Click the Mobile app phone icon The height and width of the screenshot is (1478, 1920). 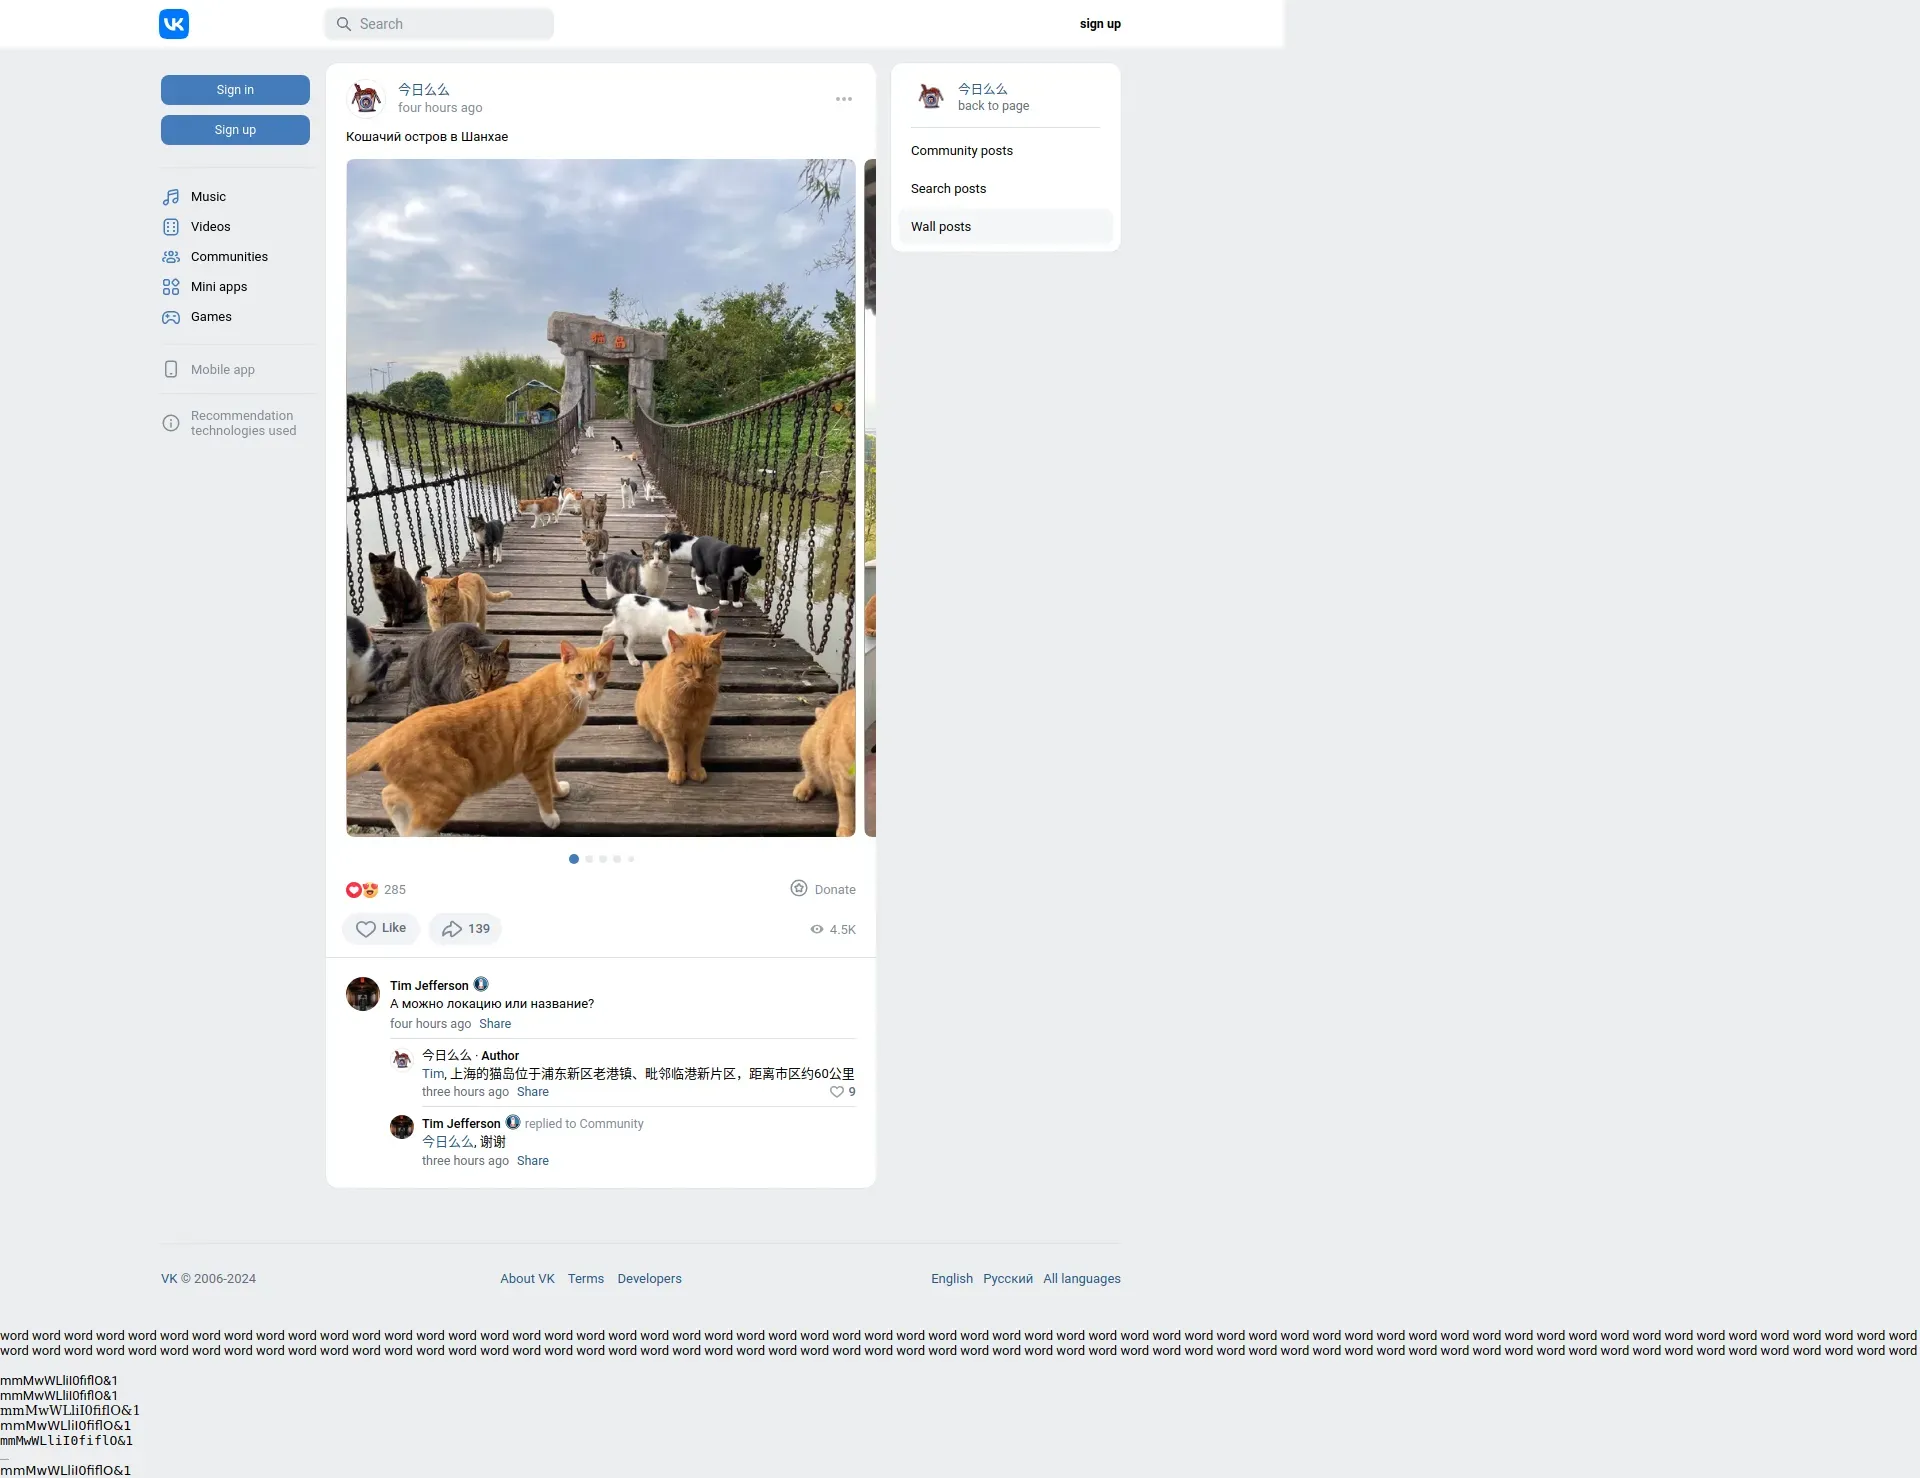tap(171, 369)
